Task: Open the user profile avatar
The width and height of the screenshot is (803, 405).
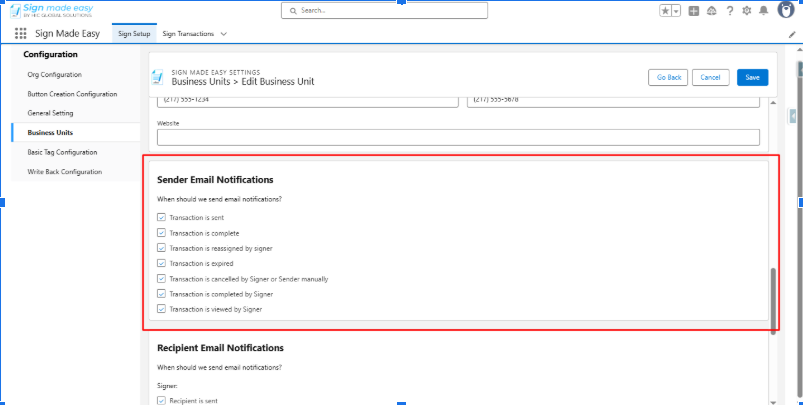Action: (786, 10)
